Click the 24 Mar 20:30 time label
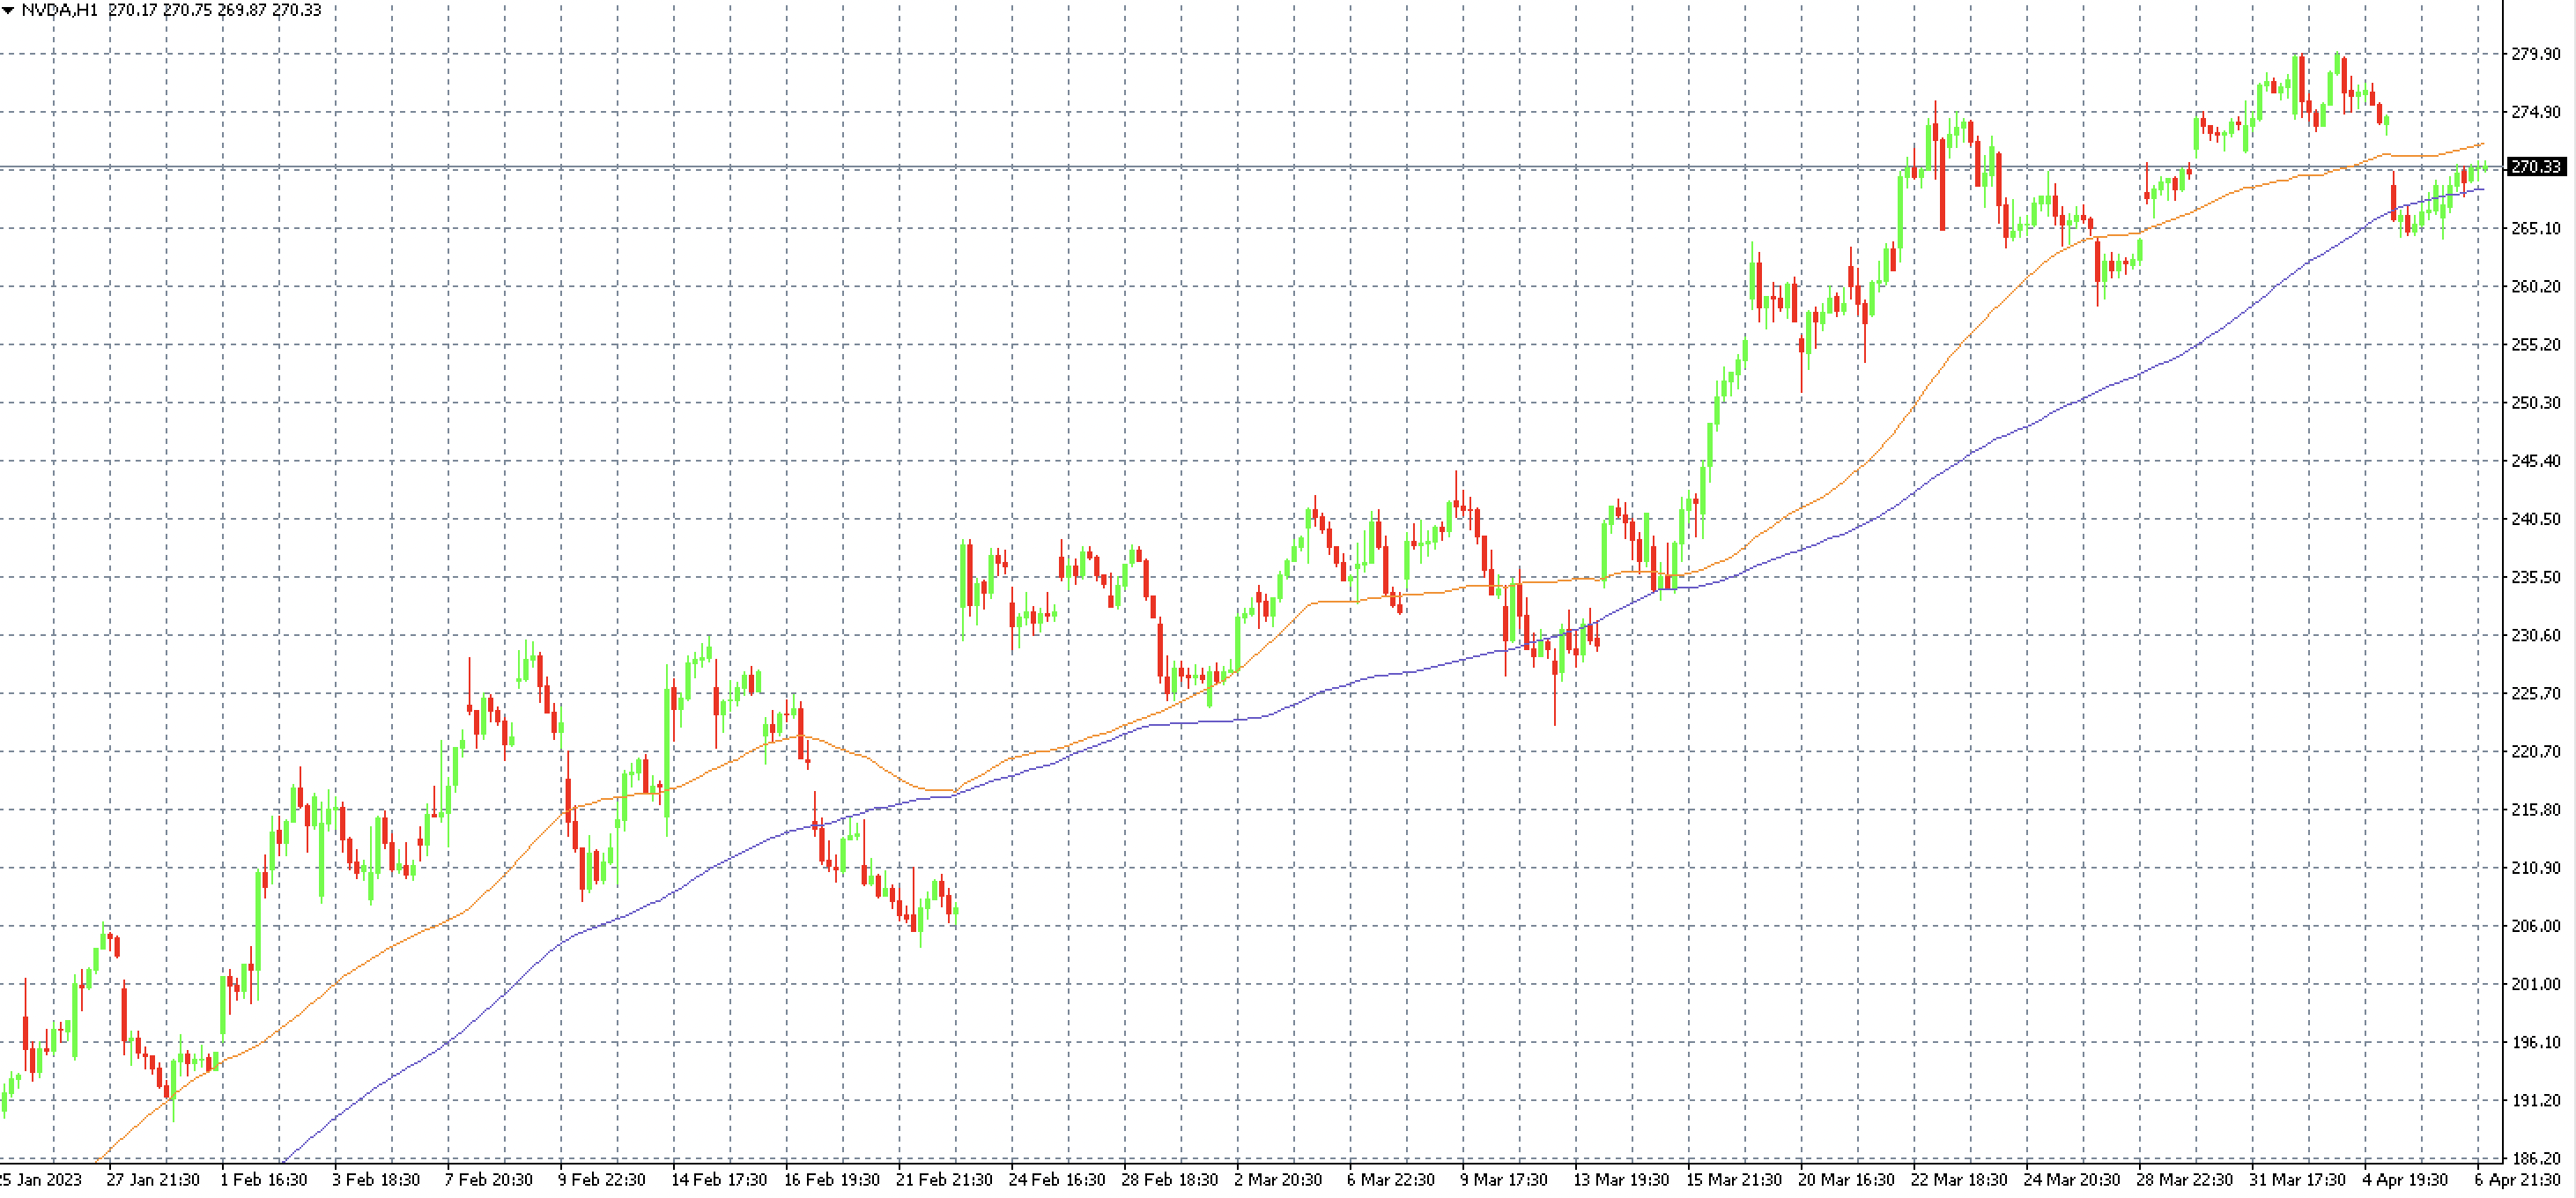 pyautogui.click(x=2072, y=1180)
